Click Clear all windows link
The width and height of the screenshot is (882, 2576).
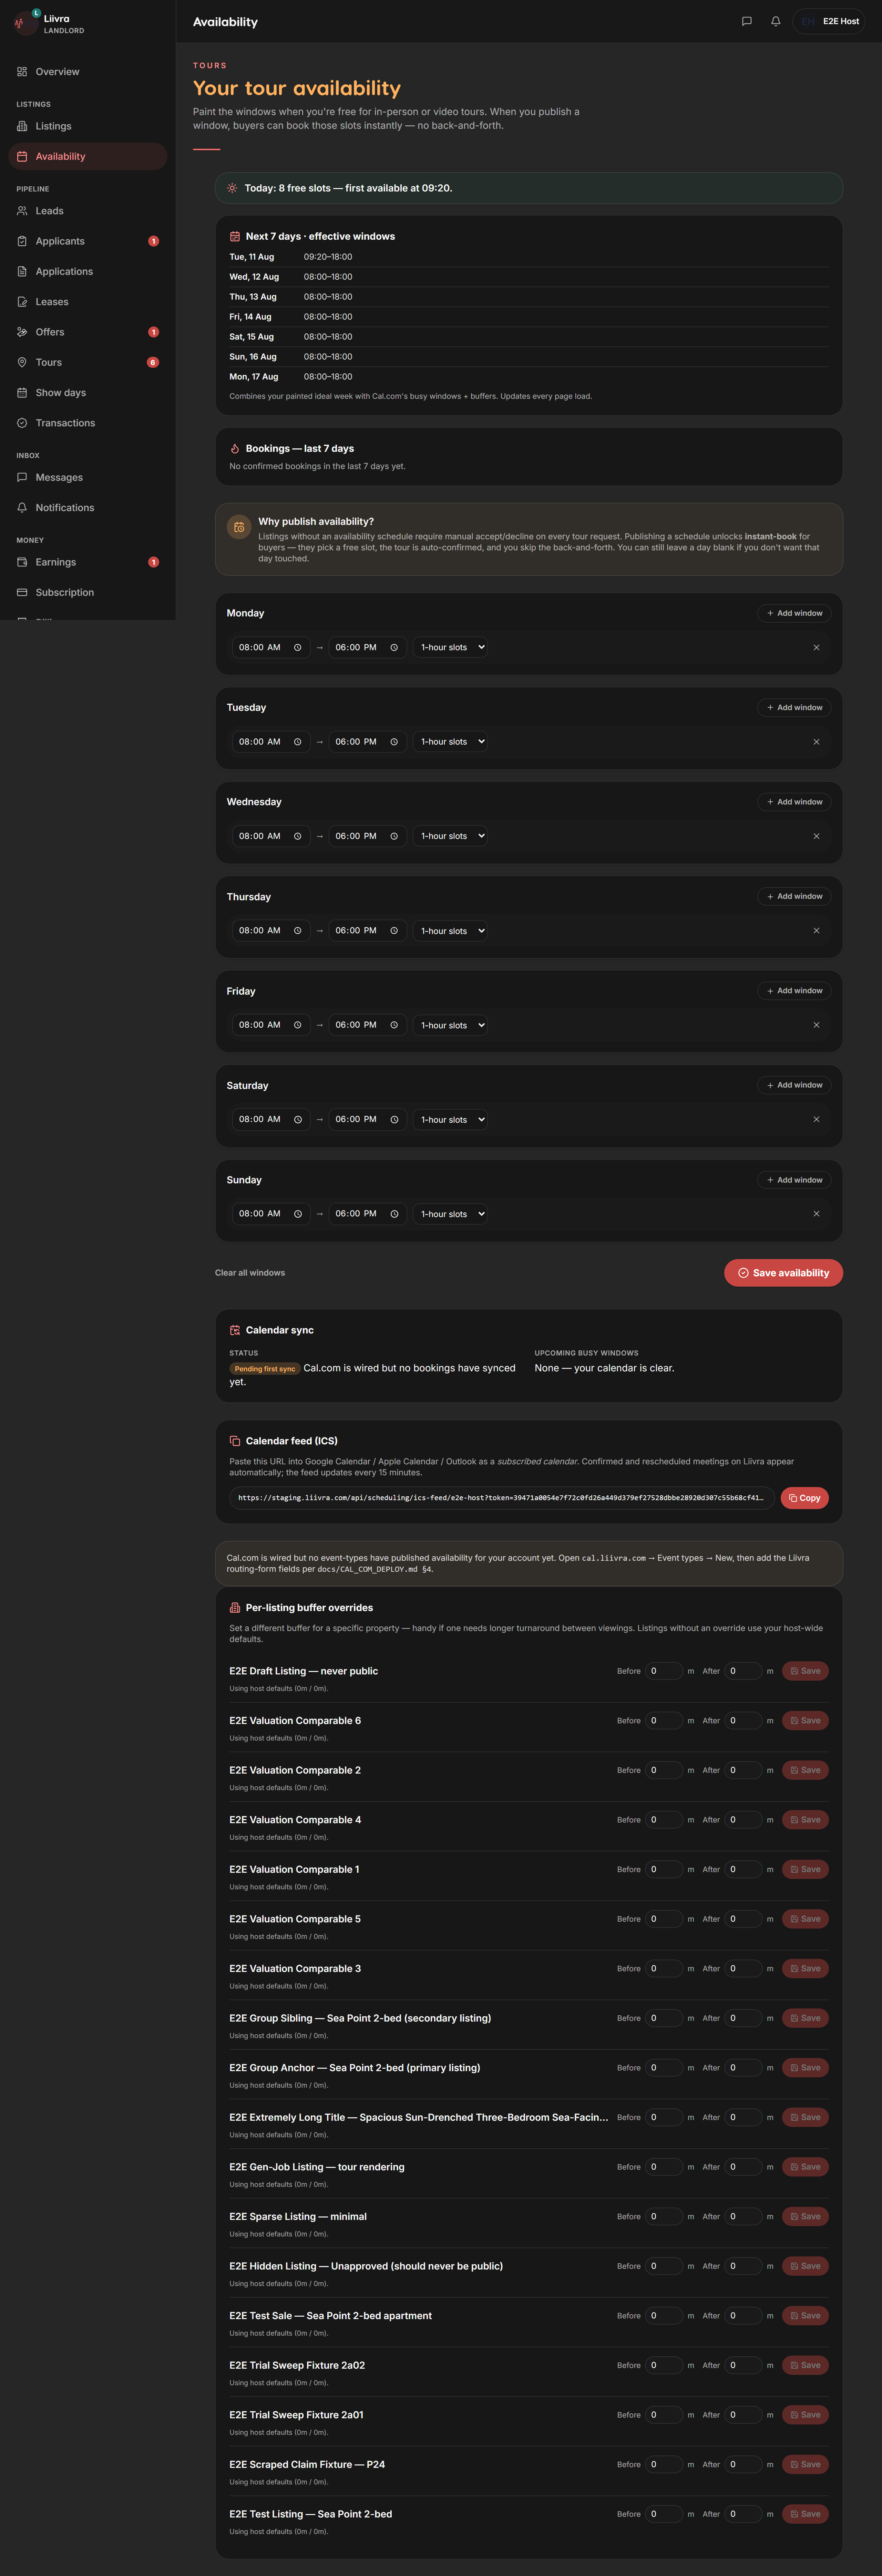(x=250, y=1273)
